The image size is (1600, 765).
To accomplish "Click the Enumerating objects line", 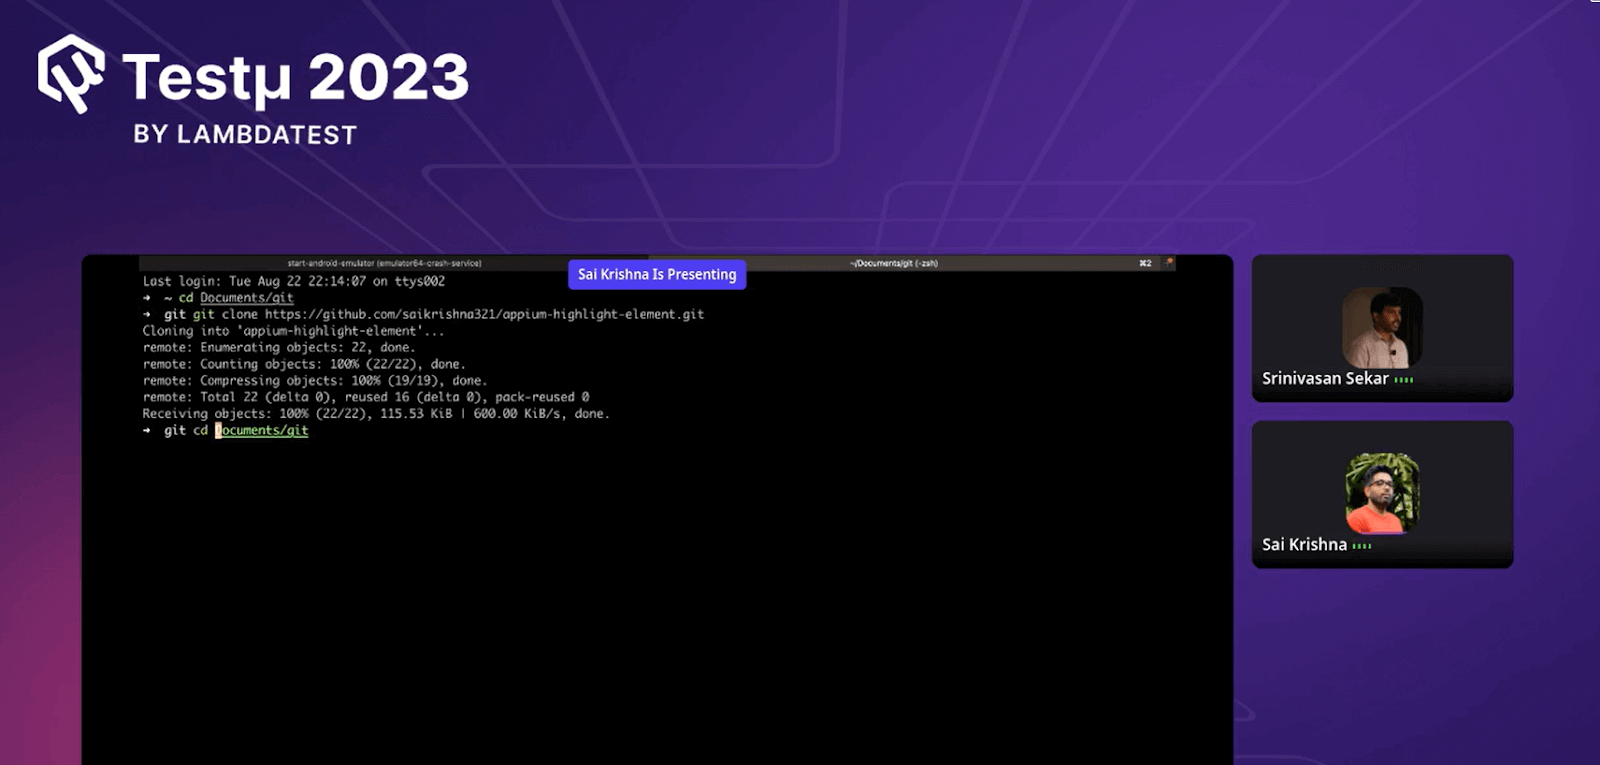I will (x=279, y=347).
